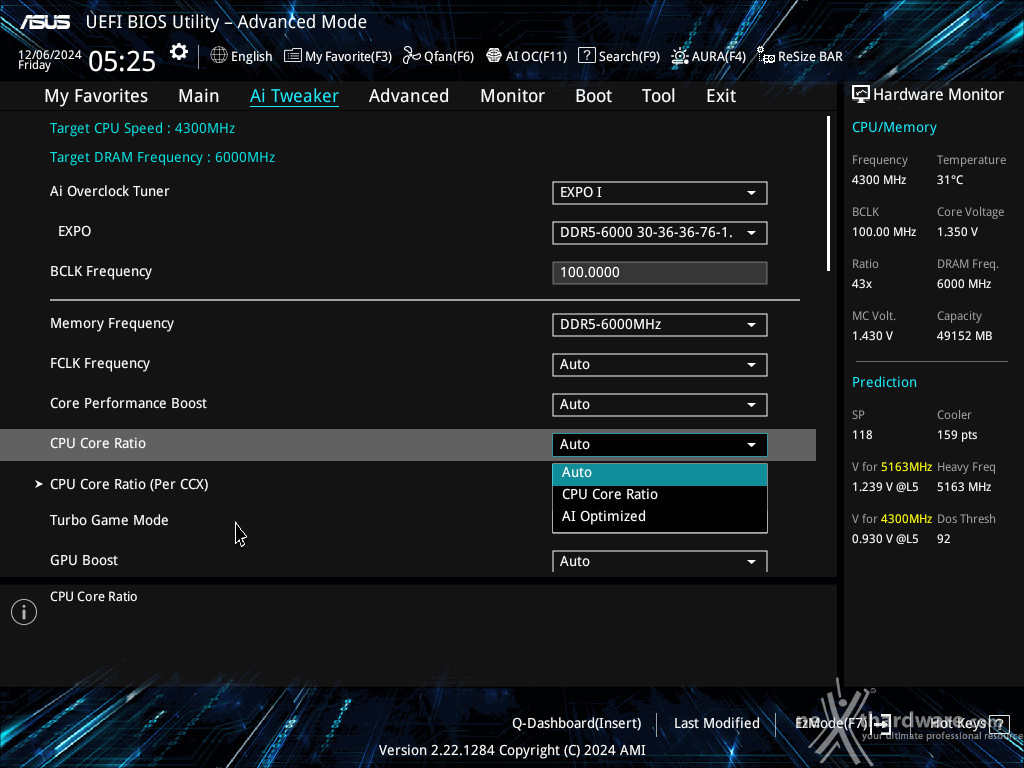The image size is (1024, 768).
Task: Select Auto in CPU Core Ratio list
Action: tap(660, 473)
